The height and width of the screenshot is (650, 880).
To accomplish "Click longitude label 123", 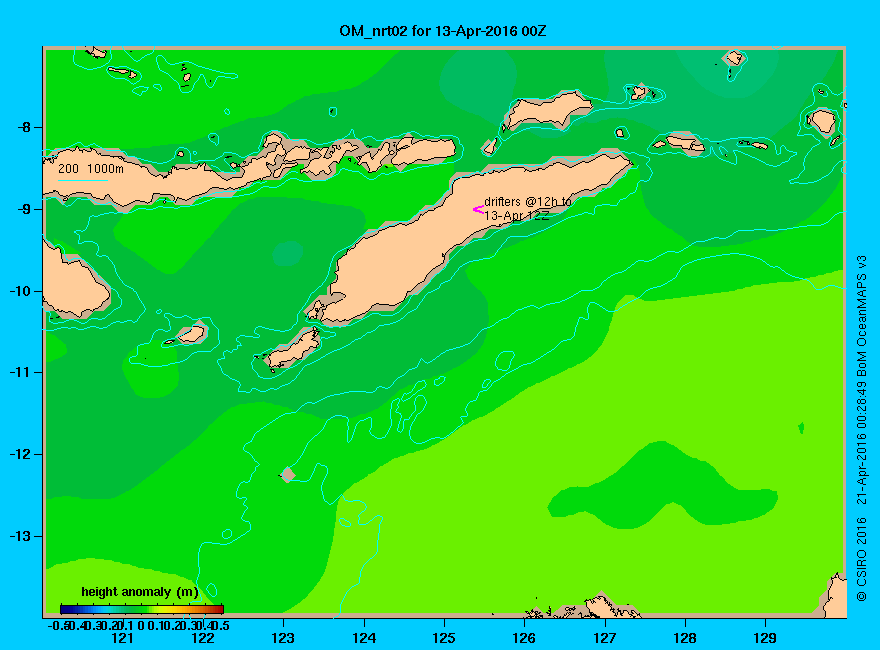I will 283,638.
